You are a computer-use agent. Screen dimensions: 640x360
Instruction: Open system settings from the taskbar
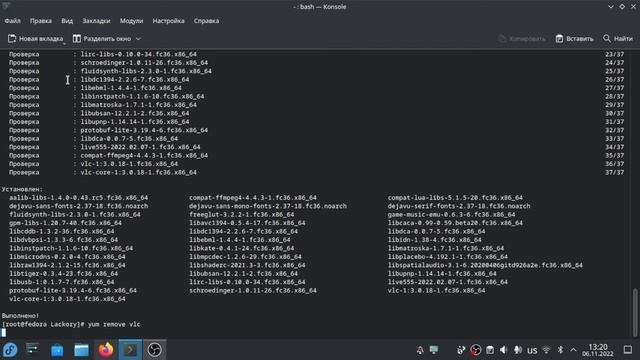click(33, 350)
